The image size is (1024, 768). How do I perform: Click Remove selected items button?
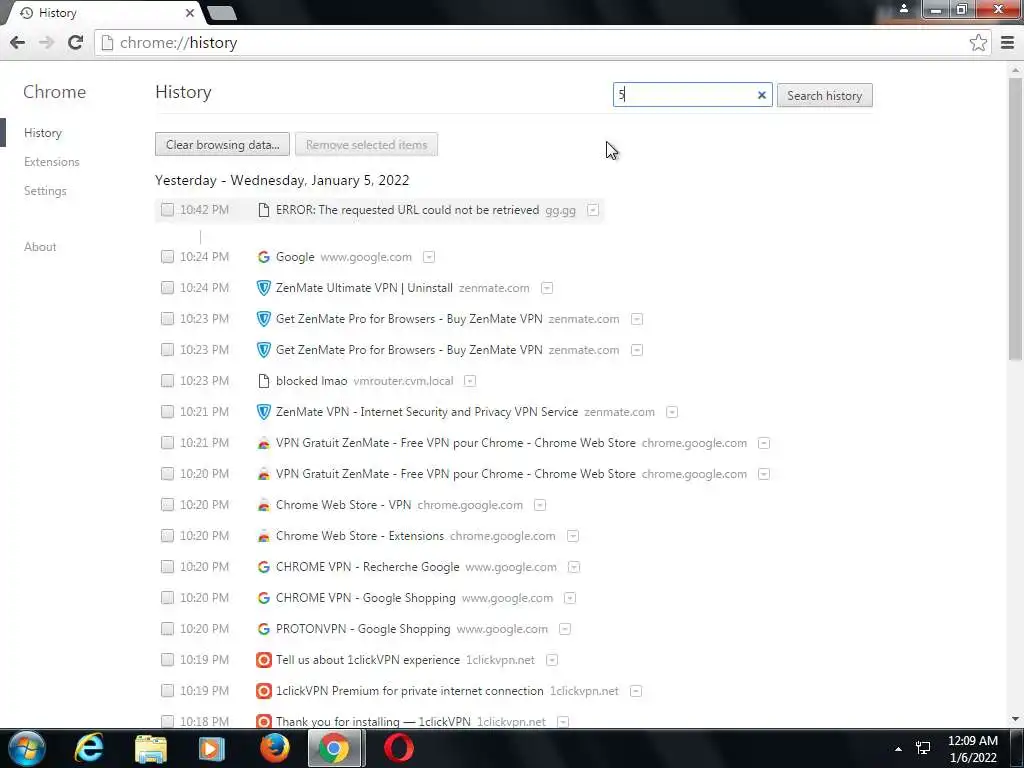pyautogui.click(x=366, y=144)
